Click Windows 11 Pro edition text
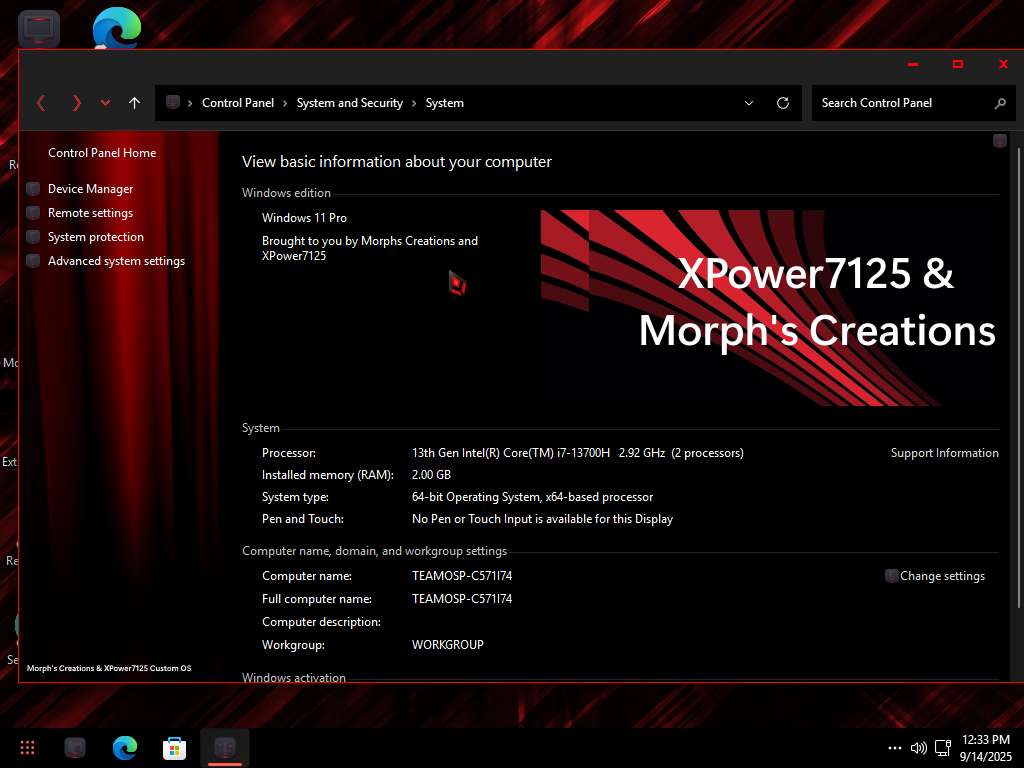 pyautogui.click(x=304, y=218)
